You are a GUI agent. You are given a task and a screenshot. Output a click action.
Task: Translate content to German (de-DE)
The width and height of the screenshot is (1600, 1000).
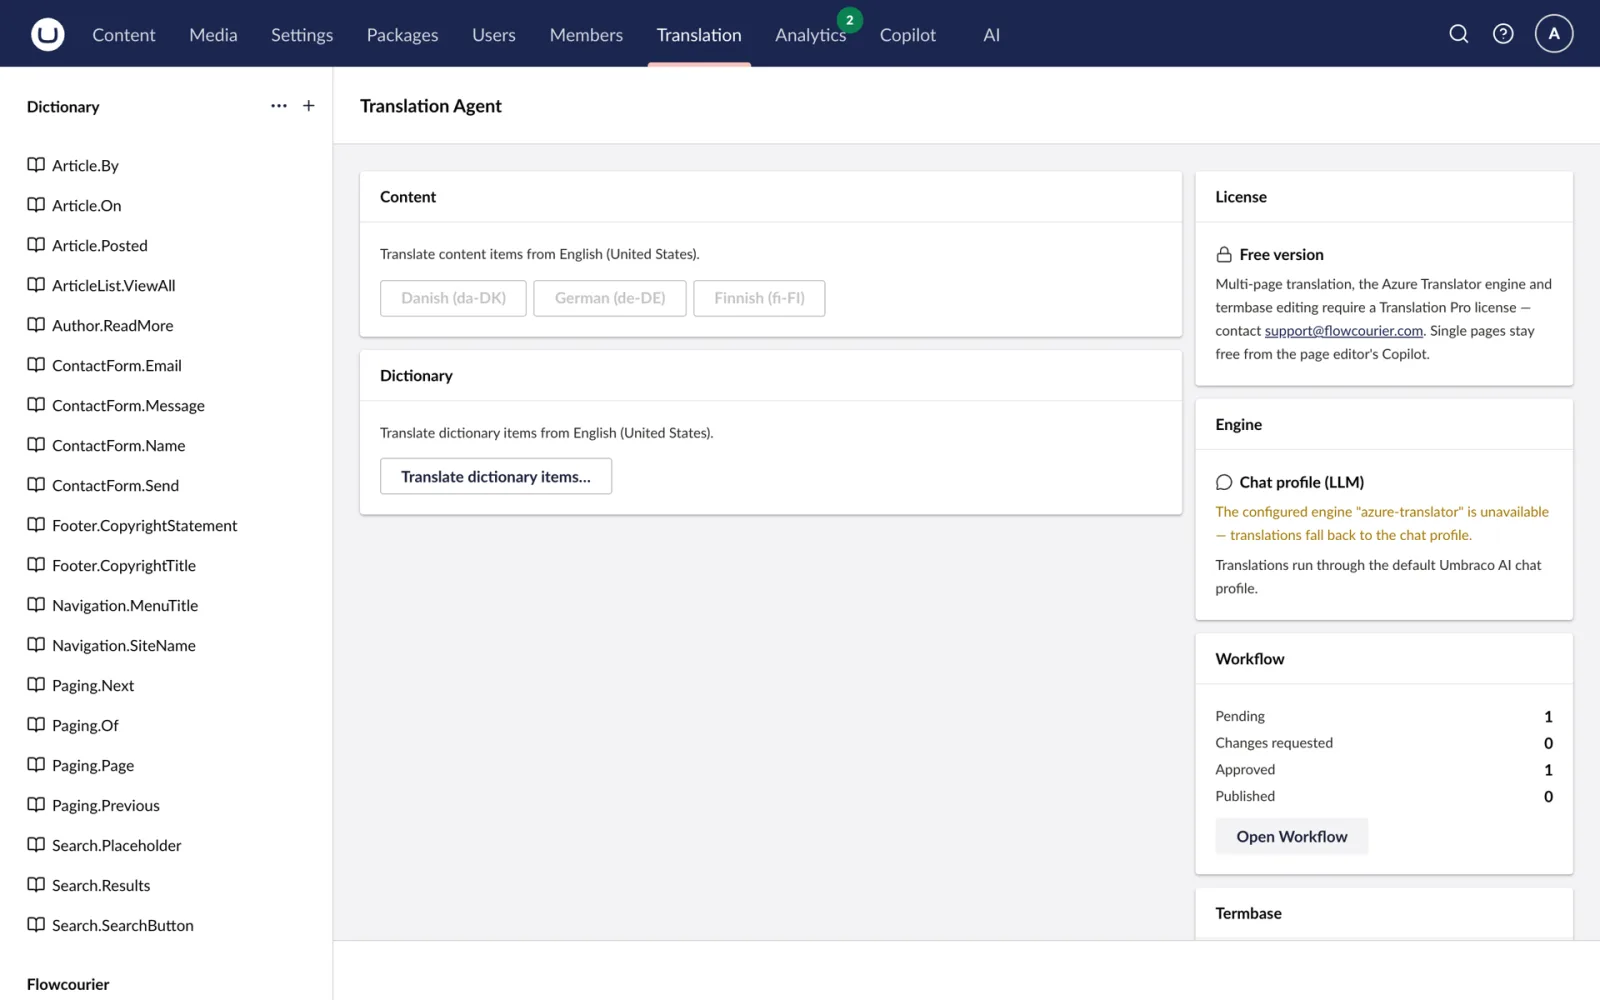tap(610, 298)
